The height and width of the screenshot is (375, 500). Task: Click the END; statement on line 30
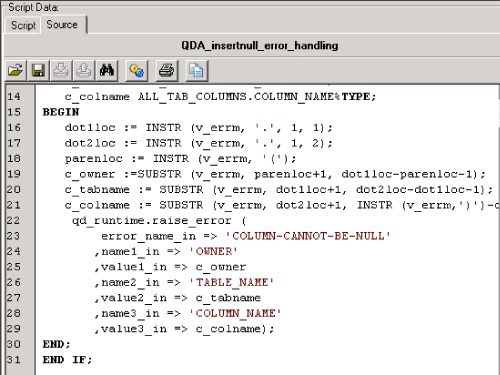point(57,344)
